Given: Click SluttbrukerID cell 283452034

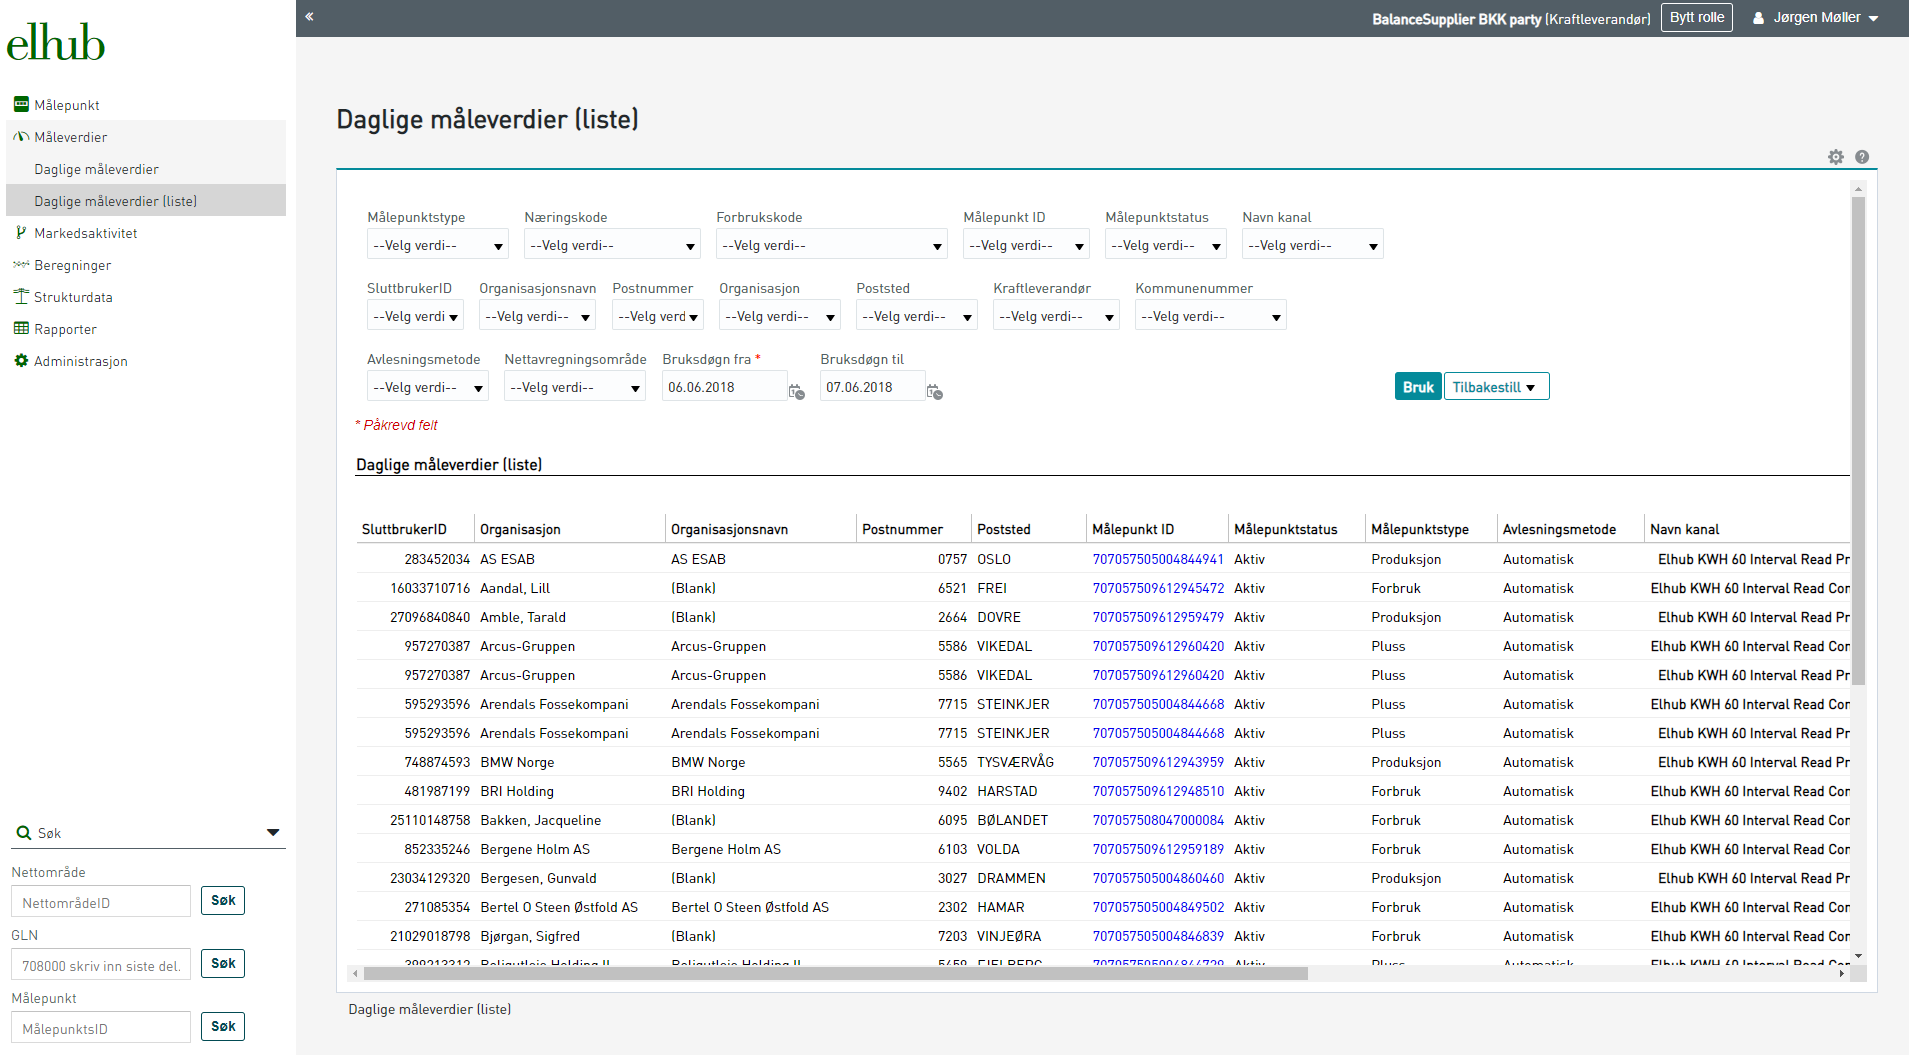Looking at the screenshot, I should [x=437, y=559].
